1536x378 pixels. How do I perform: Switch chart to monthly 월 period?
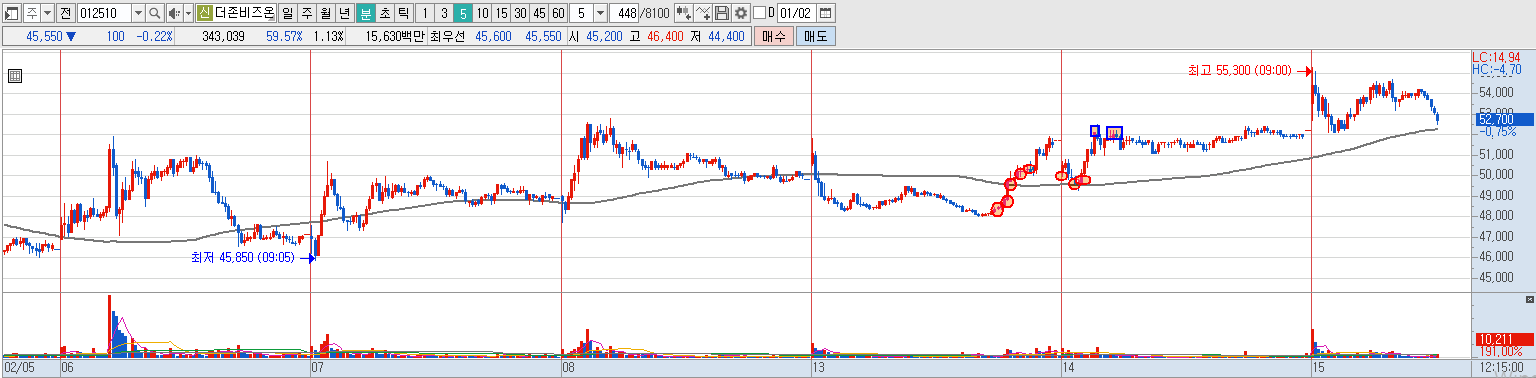coord(326,13)
